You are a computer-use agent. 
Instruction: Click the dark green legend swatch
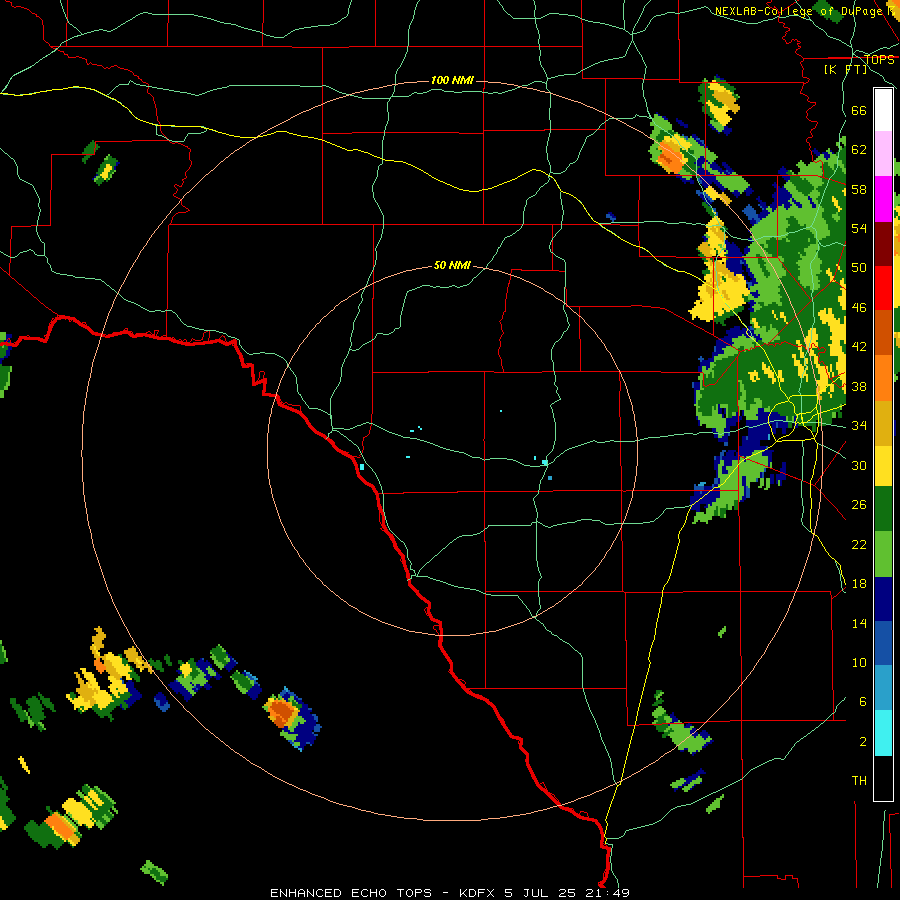point(883,509)
